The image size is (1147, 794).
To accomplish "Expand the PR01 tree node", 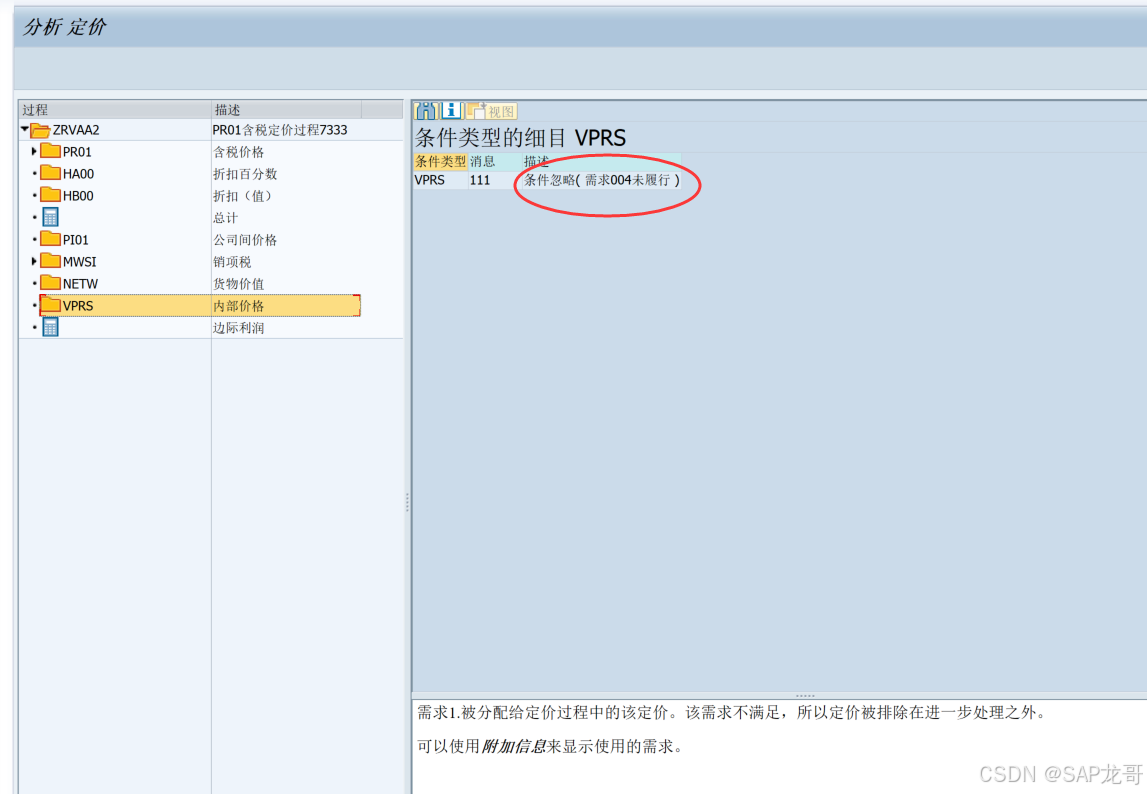I will click(x=31, y=151).
